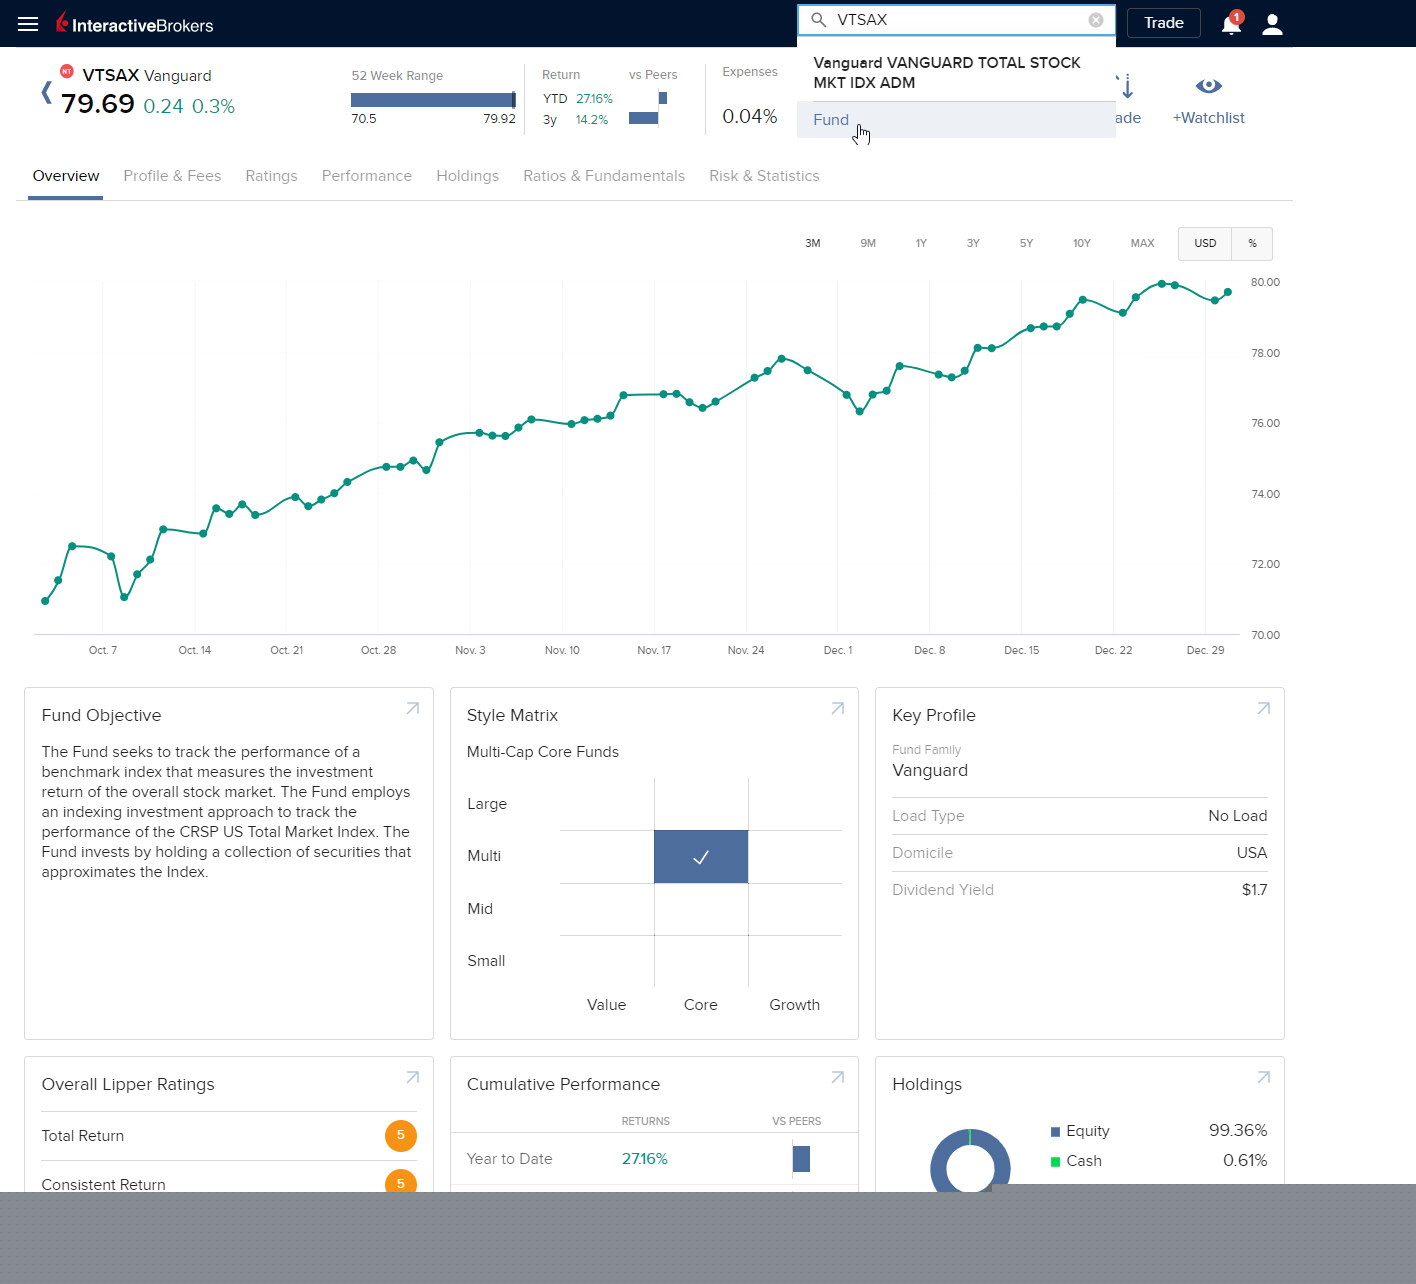Click the YTD vs Peers bar
This screenshot has width=1416, height=1284.
[x=662, y=98]
